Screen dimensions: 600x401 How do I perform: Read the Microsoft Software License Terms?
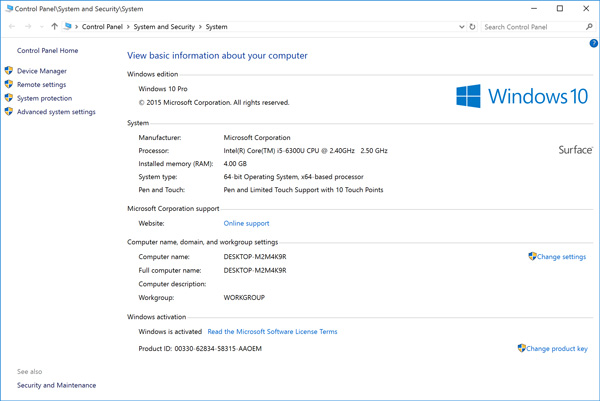click(272, 332)
